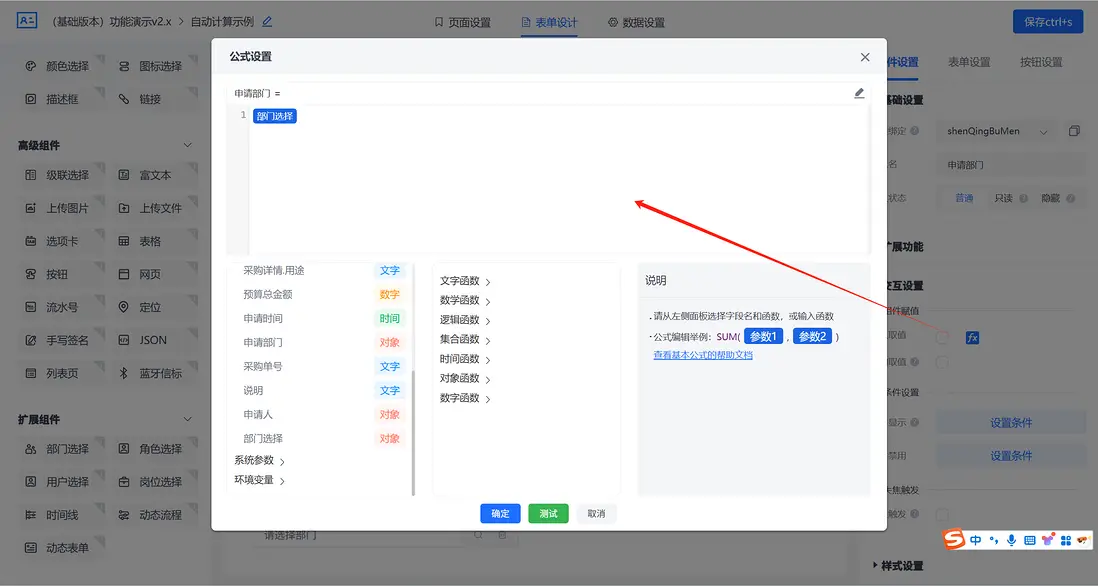Viewport: 1098px width, 586px height.
Task: Switch to the 数据设置 tab
Action: (637, 22)
